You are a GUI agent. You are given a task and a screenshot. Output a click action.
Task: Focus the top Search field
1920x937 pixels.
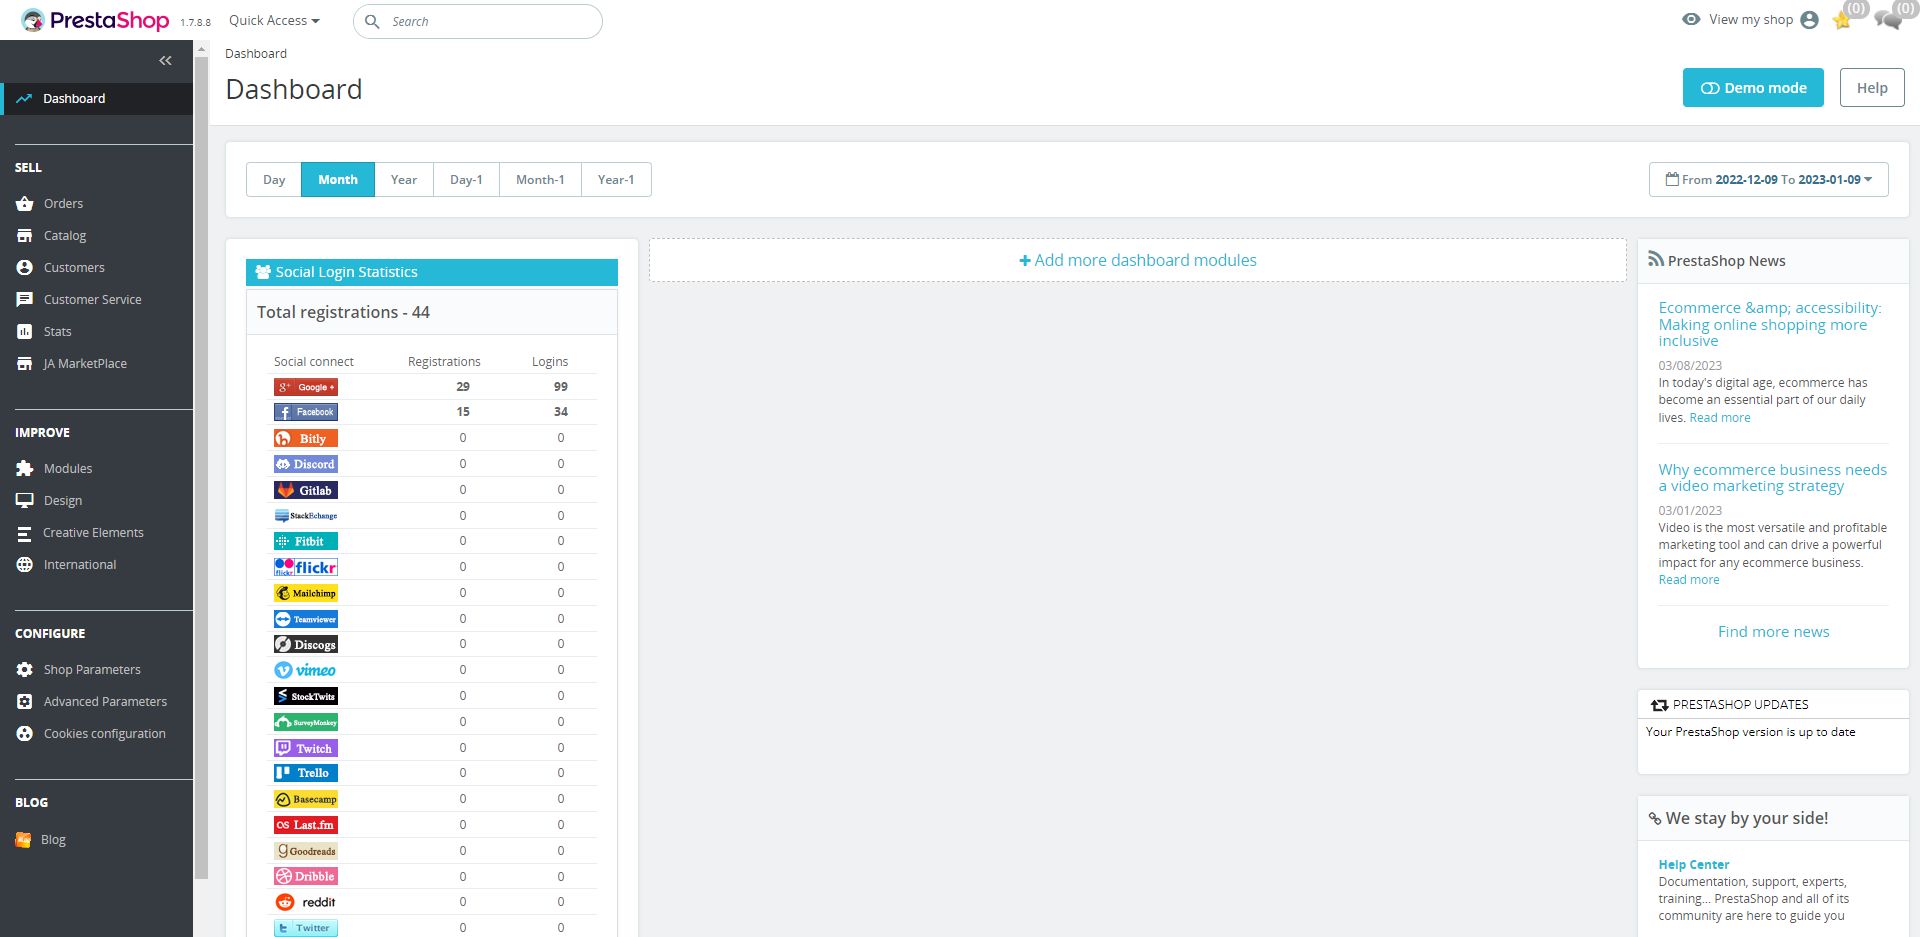click(x=478, y=21)
